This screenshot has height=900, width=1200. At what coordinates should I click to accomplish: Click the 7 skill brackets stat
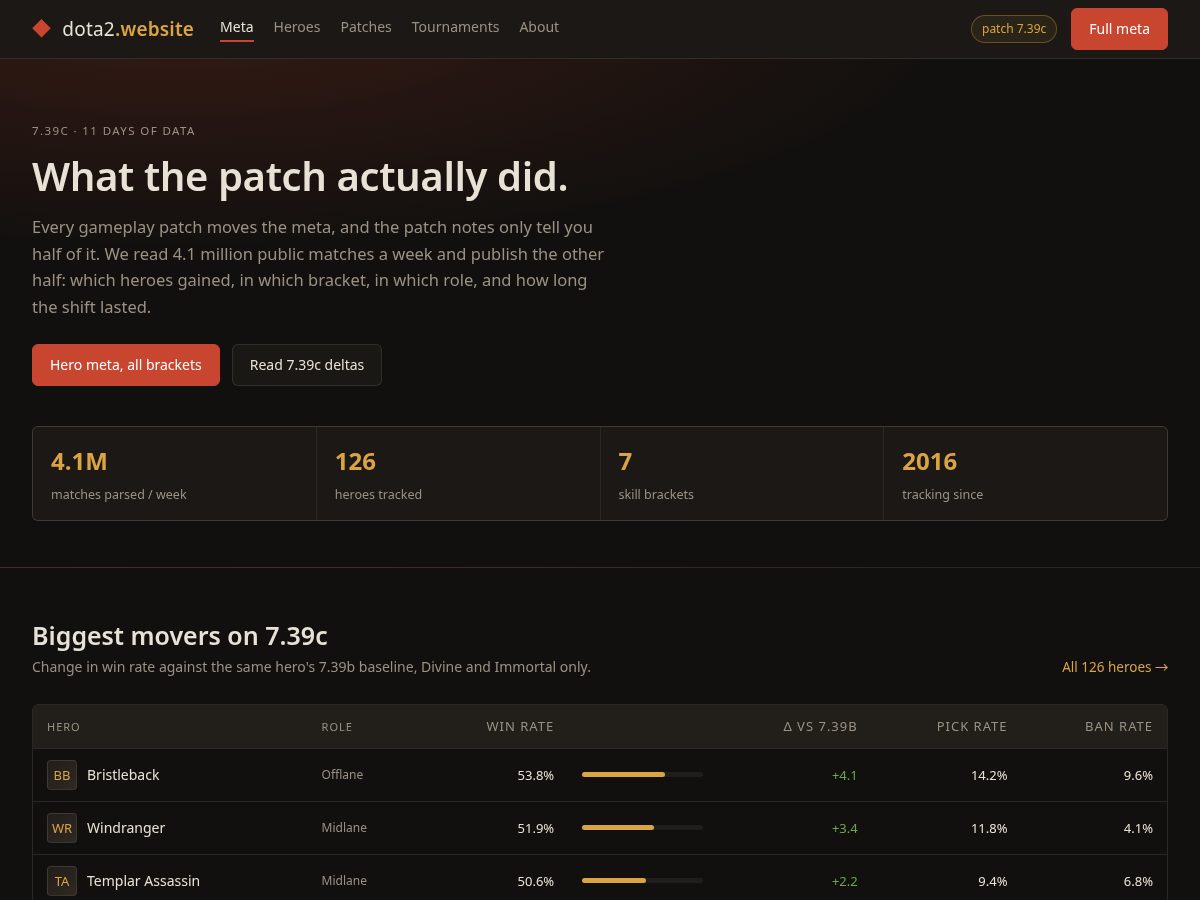tap(742, 474)
